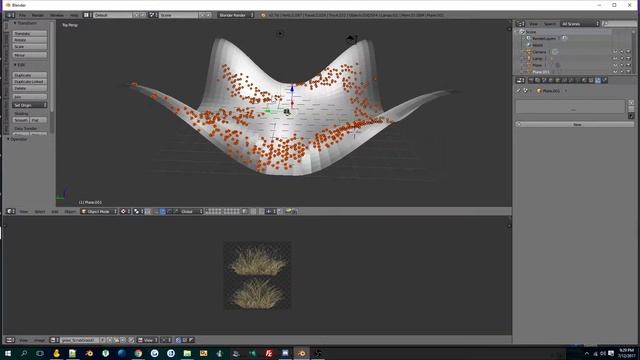The height and width of the screenshot is (360, 640).
Task: Click the open image folder icon in image editor
Action: click(117, 340)
